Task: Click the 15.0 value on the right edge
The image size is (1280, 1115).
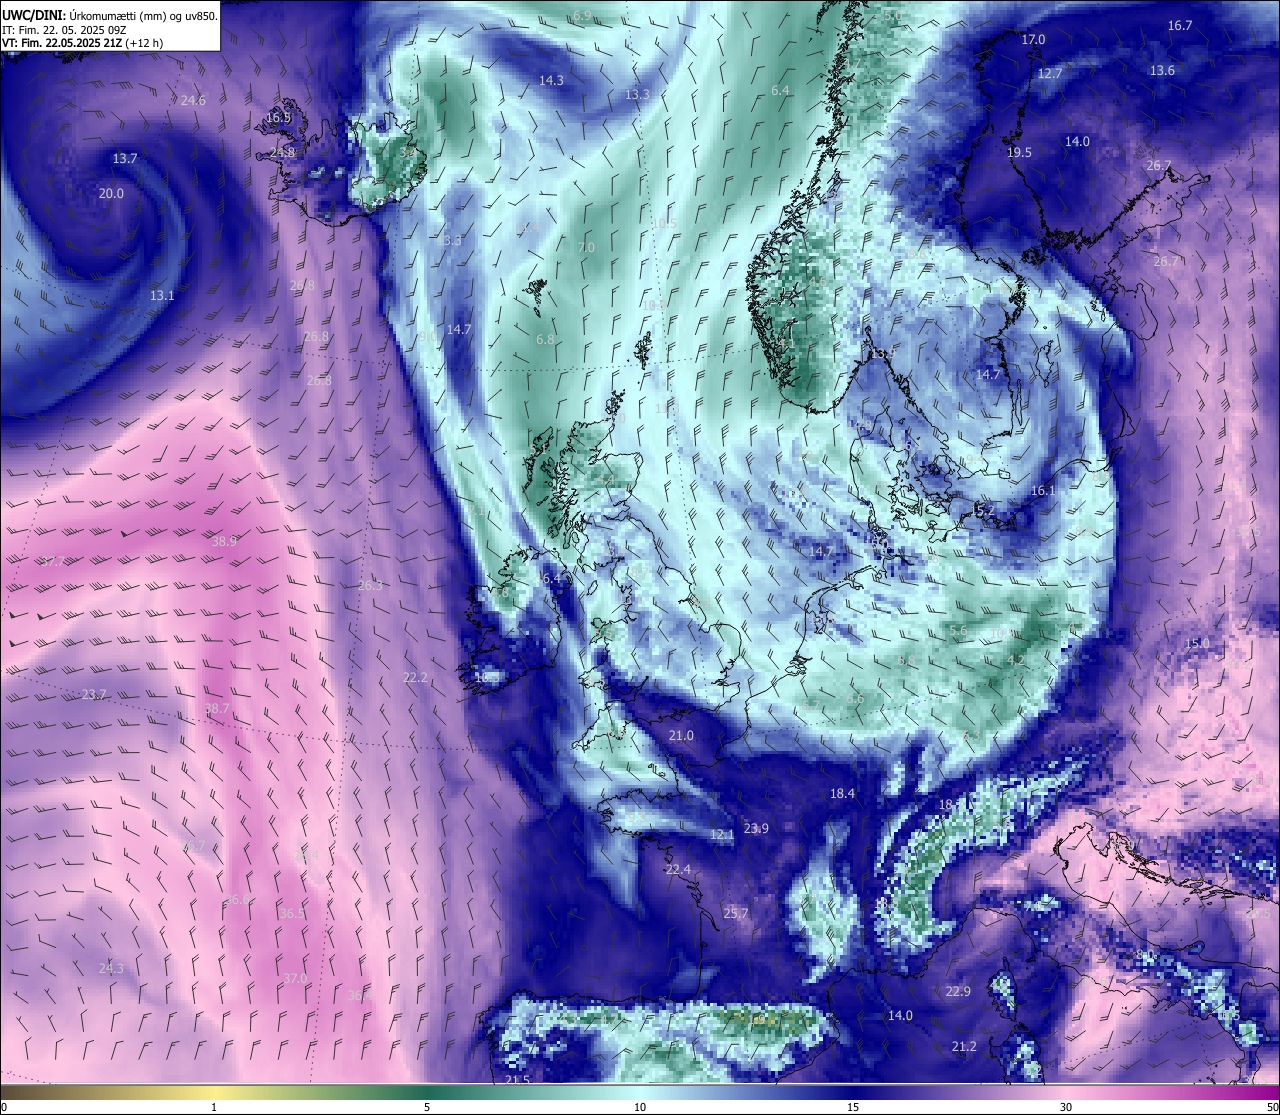Action: pyautogui.click(x=1197, y=643)
